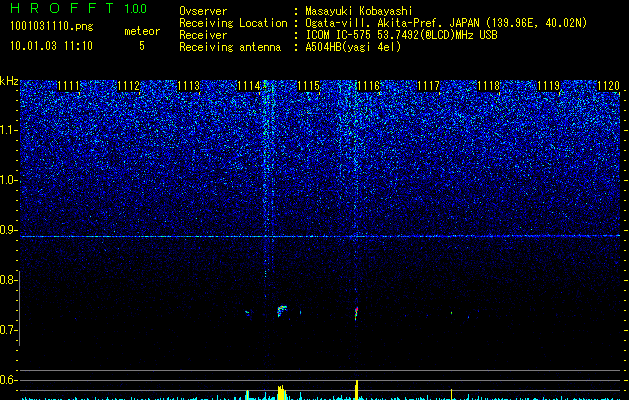Click the meteor echo after 1114
629x400 pixels.
tap(282, 311)
